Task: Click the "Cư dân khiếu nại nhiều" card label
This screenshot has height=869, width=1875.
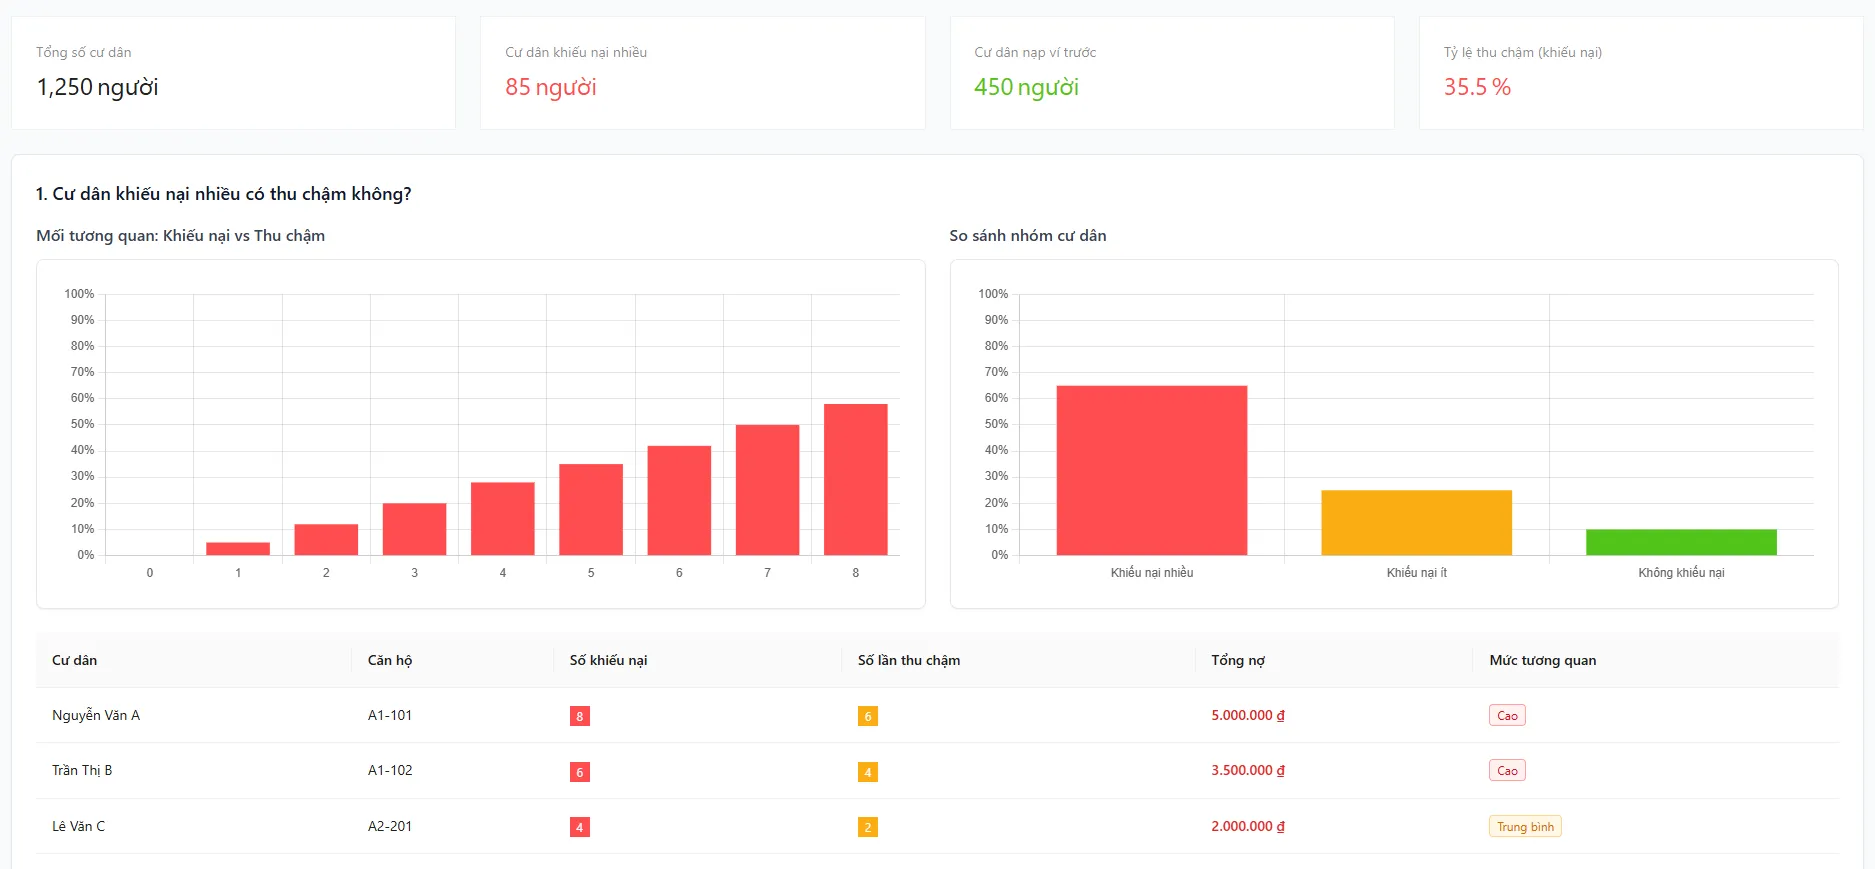Action: 576,52
